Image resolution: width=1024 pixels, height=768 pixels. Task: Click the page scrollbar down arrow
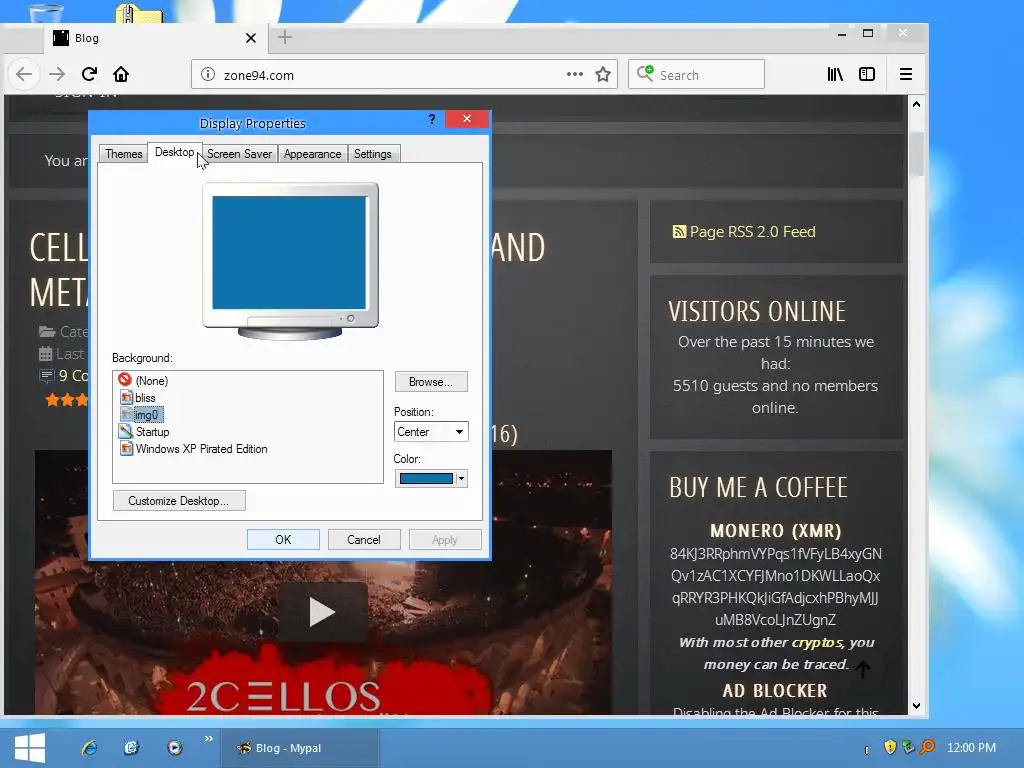point(916,706)
